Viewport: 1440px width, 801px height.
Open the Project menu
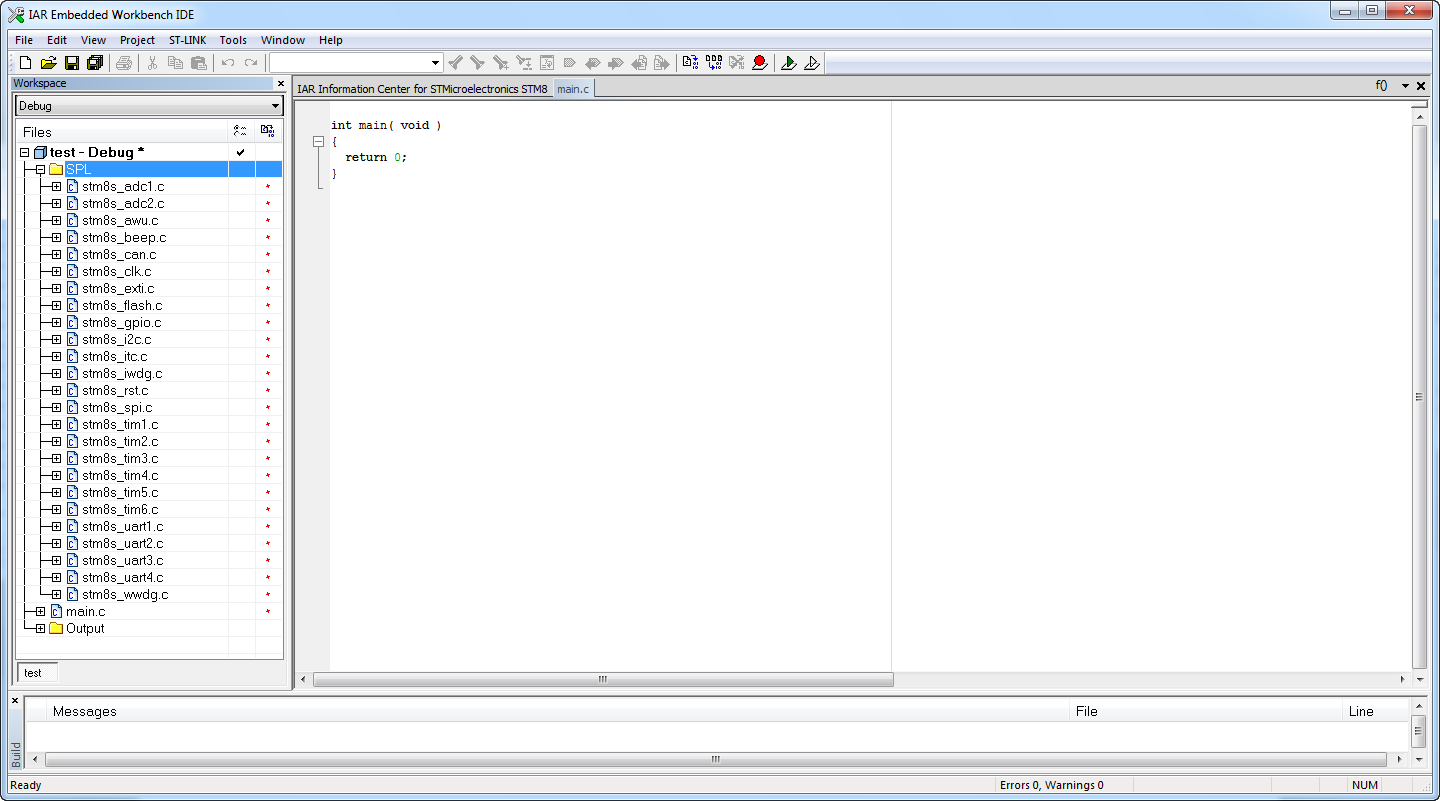coord(137,40)
